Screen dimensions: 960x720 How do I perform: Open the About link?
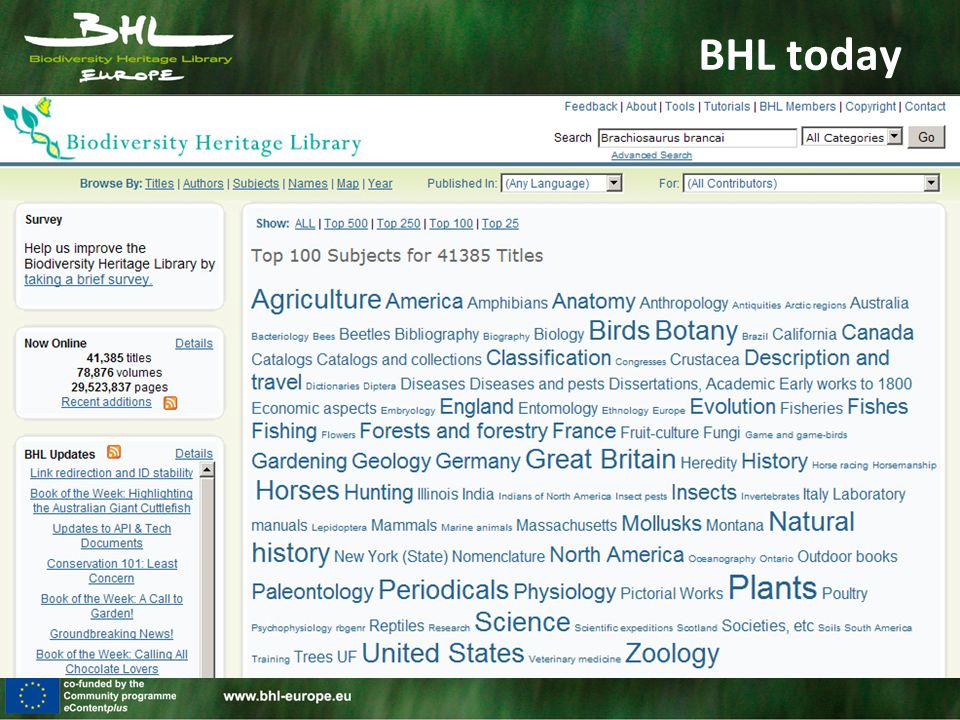(641, 107)
